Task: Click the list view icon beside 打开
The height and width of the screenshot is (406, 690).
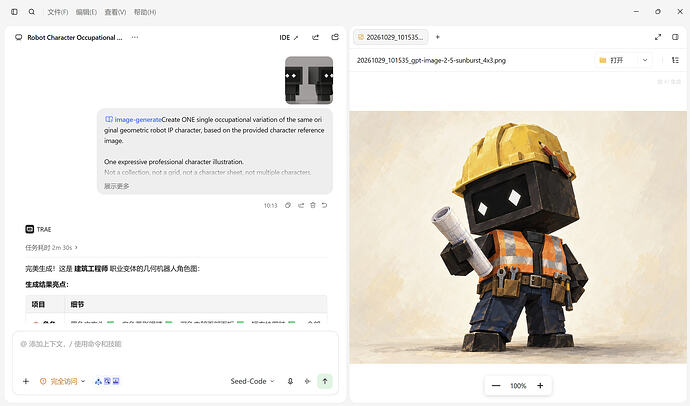Action: [x=675, y=60]
